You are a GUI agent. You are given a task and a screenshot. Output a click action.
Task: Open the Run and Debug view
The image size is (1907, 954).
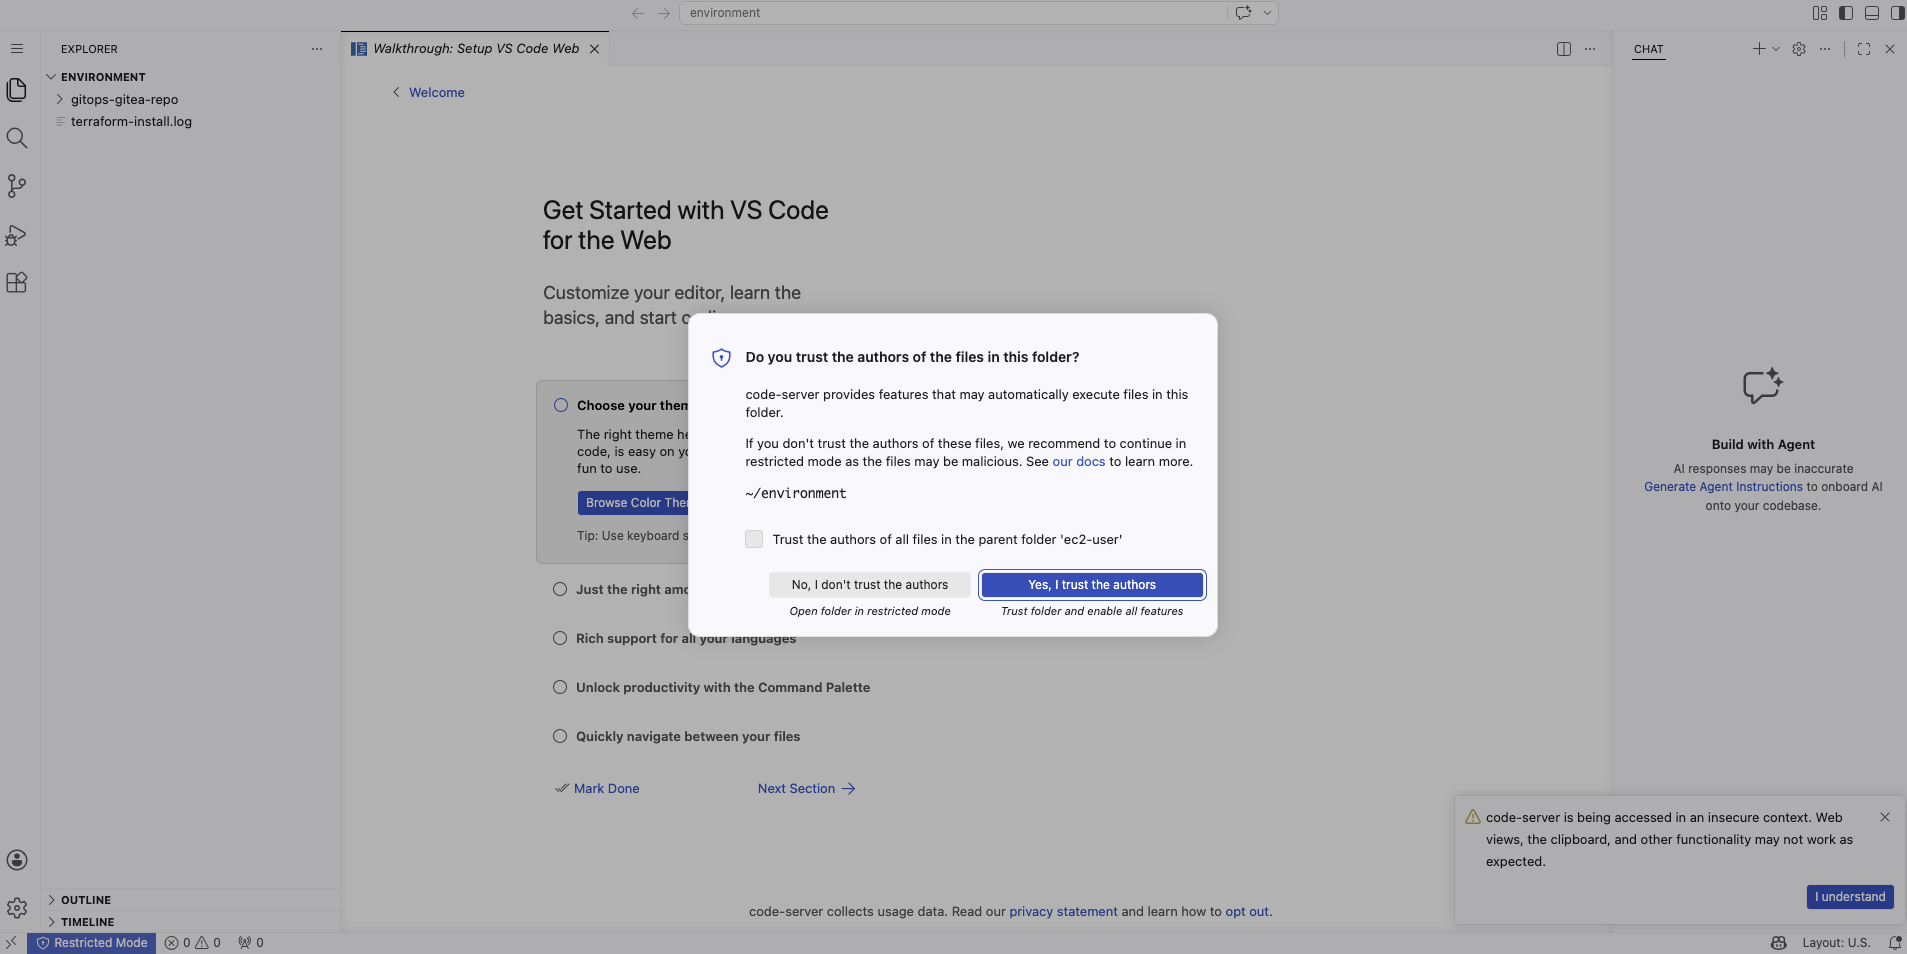click(x=17, y=235)
